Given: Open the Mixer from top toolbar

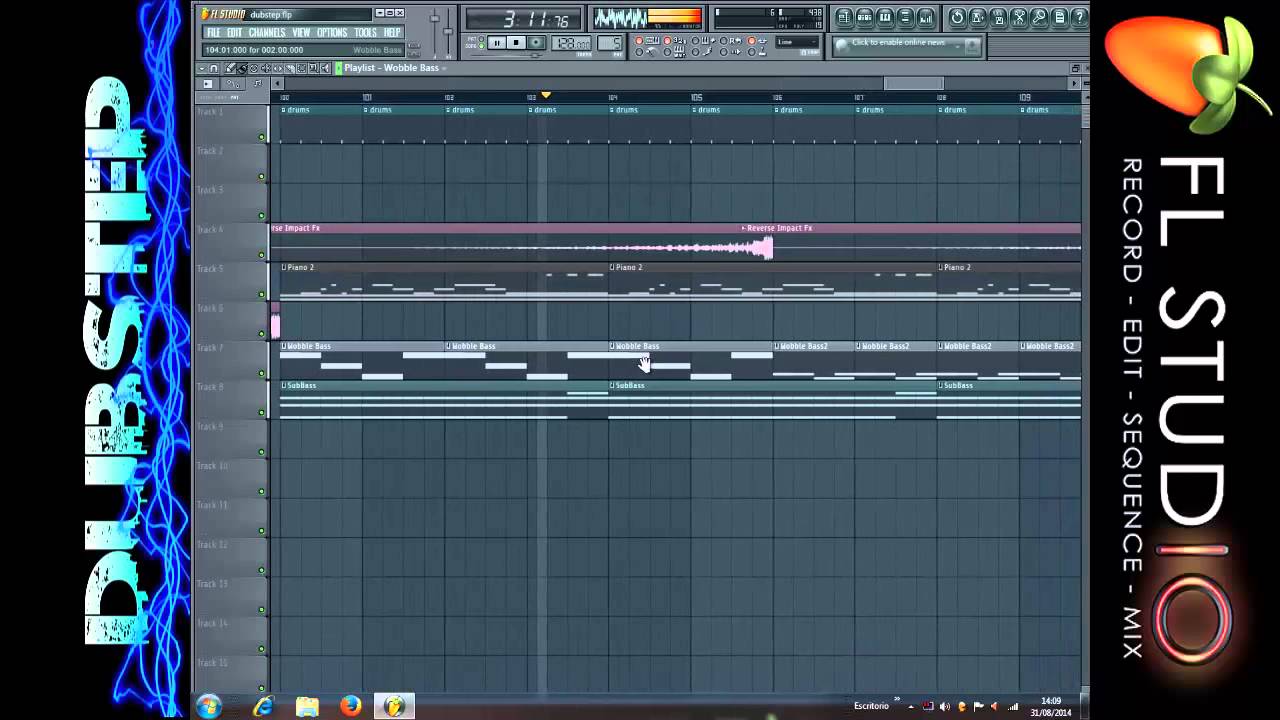Looking at the screenshot, I should coord(925,18).
